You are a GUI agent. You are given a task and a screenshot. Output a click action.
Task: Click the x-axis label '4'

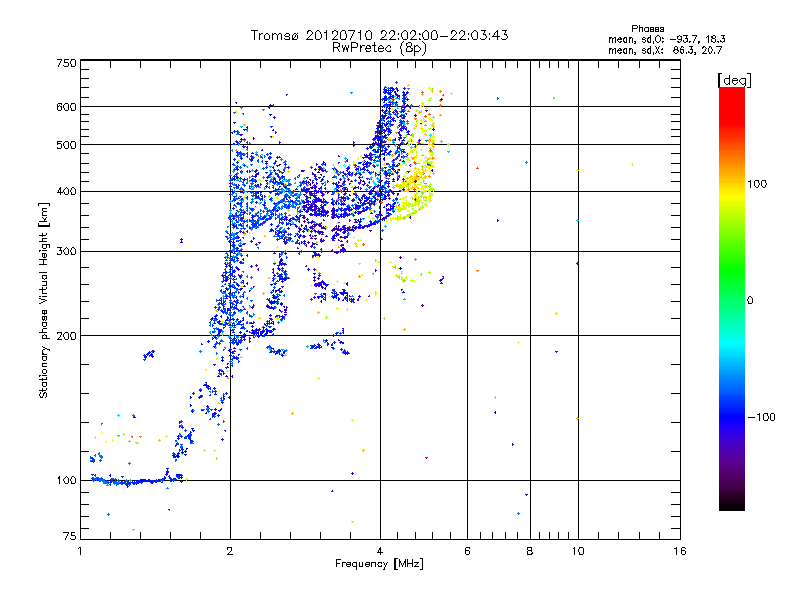coord(380,551)
